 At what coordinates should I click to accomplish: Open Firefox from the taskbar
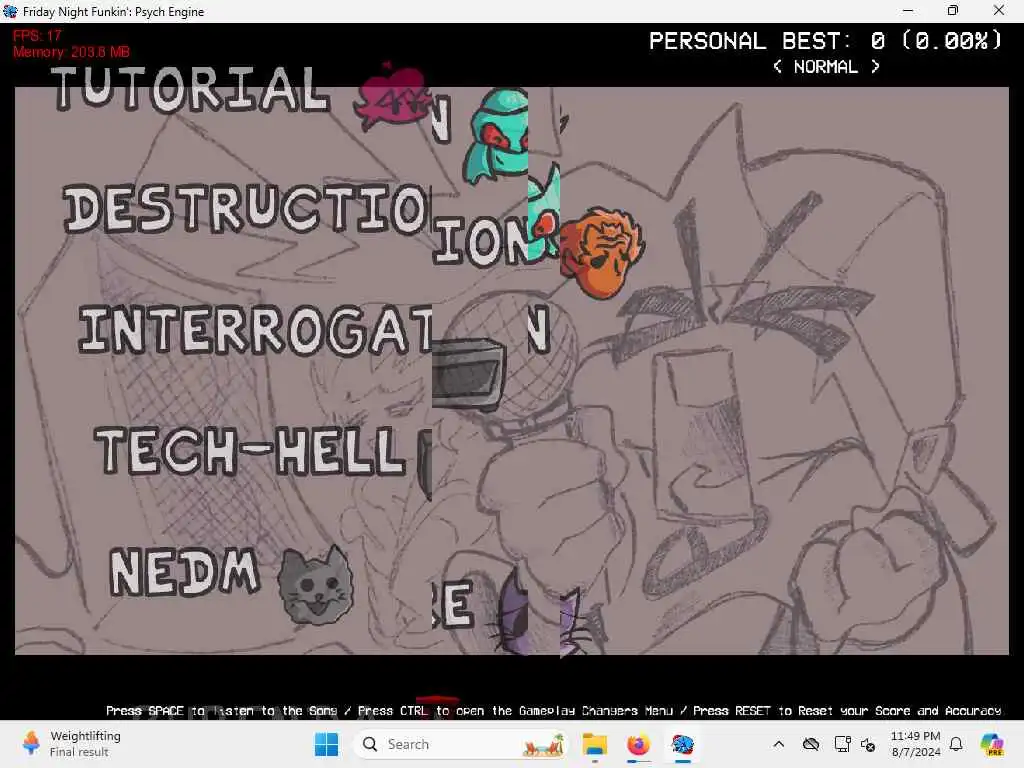coord(638,744)
